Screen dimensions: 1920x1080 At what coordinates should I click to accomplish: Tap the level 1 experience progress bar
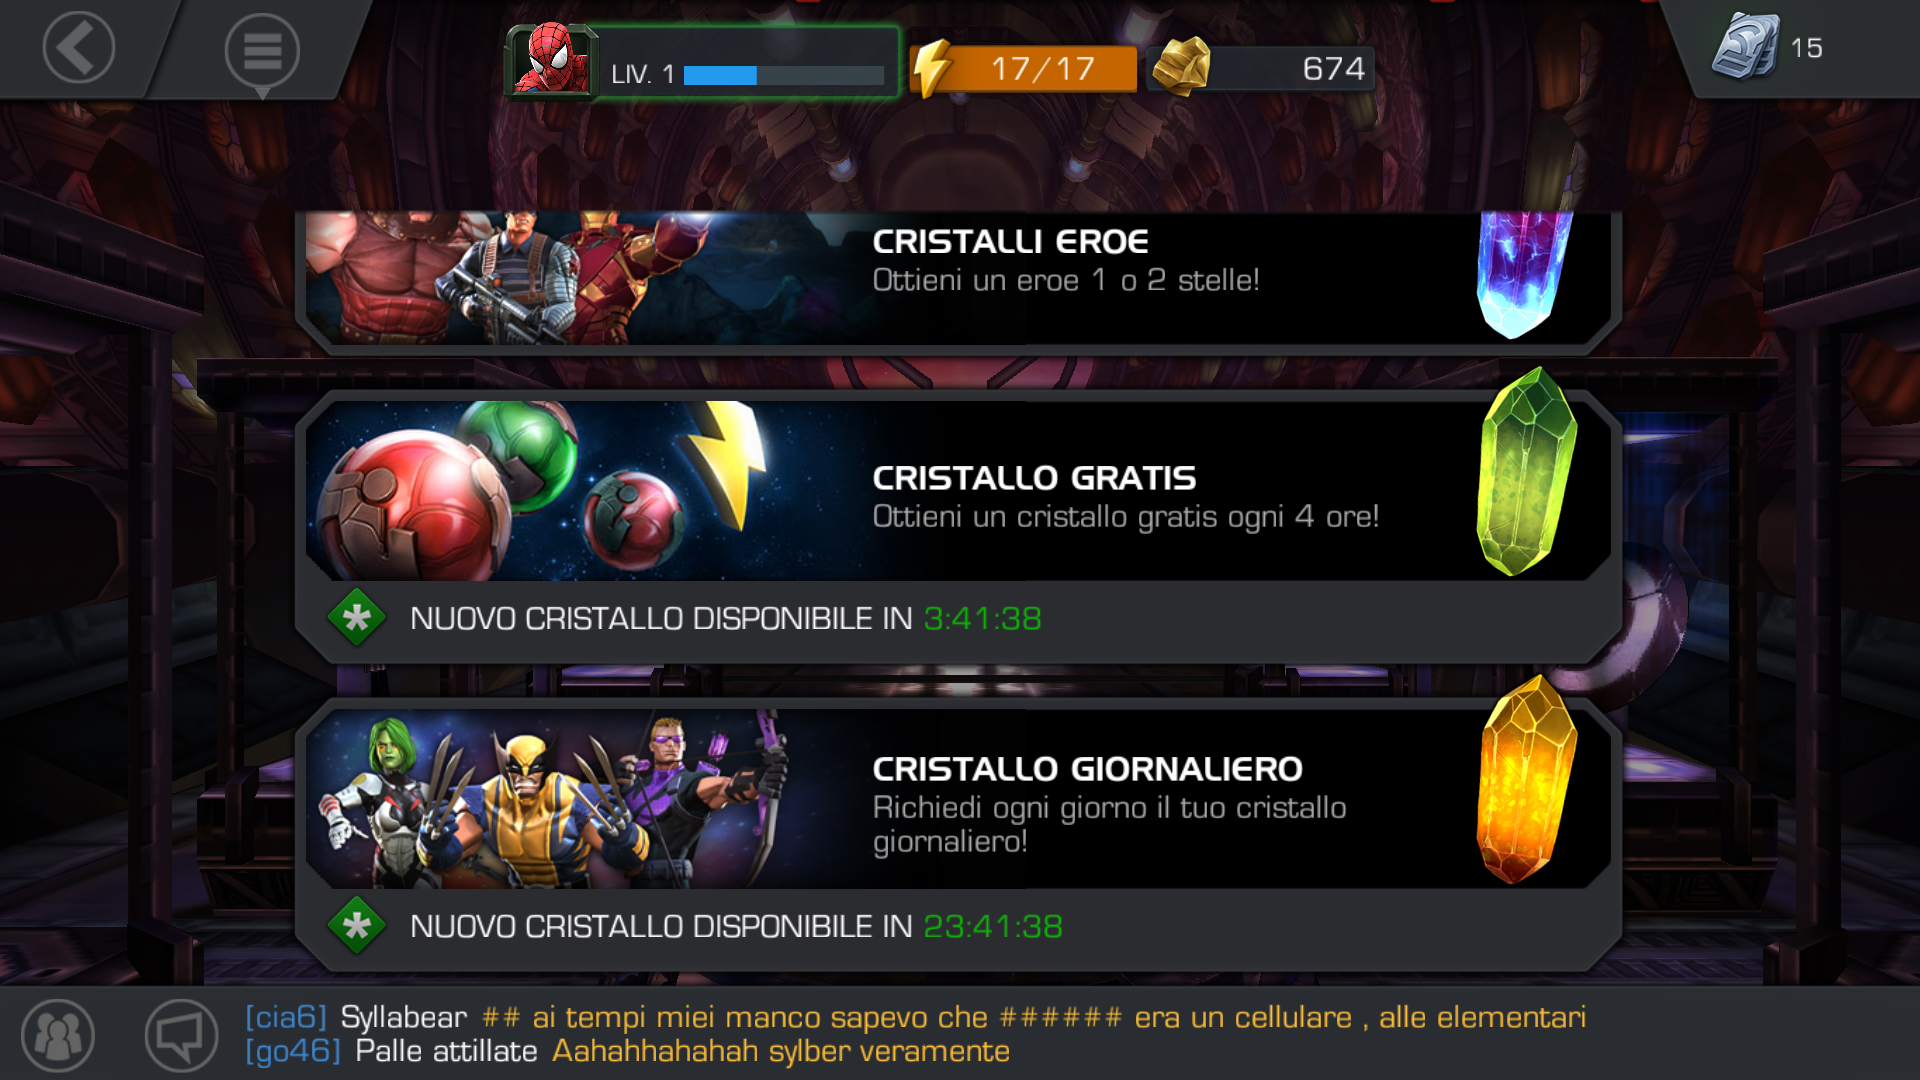point(784,75)
